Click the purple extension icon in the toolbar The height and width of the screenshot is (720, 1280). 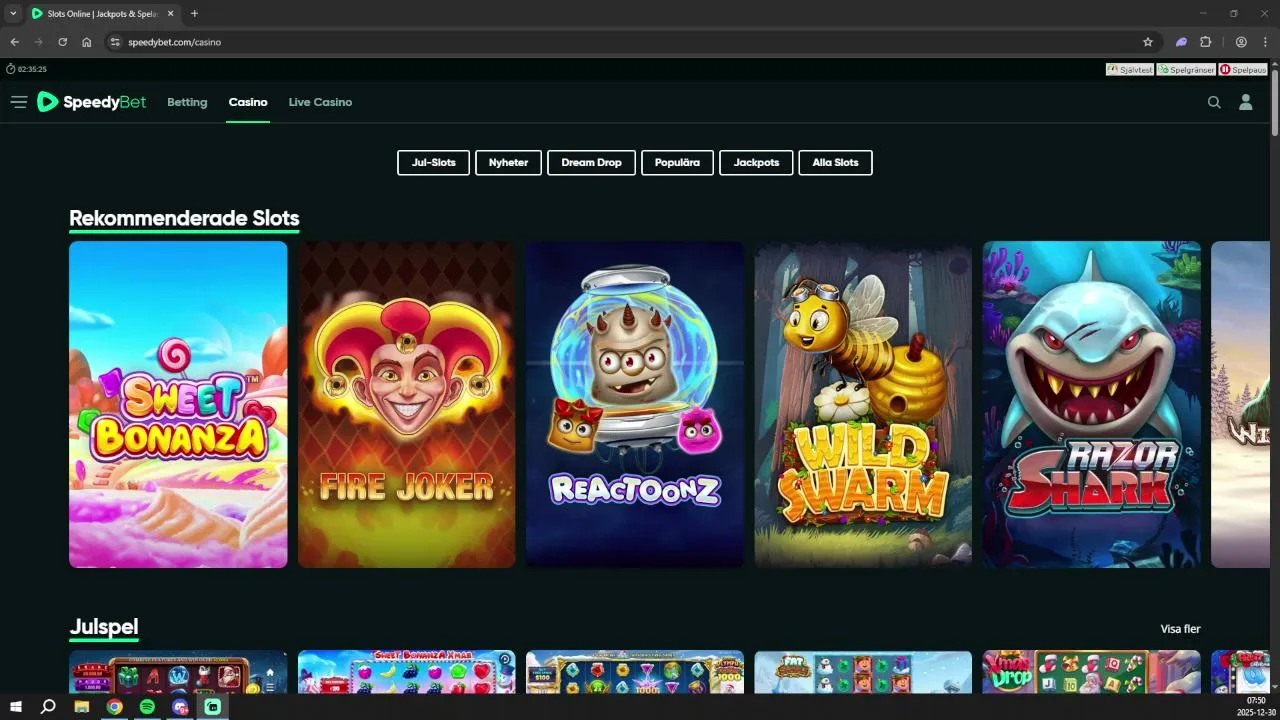[1181, 42]
